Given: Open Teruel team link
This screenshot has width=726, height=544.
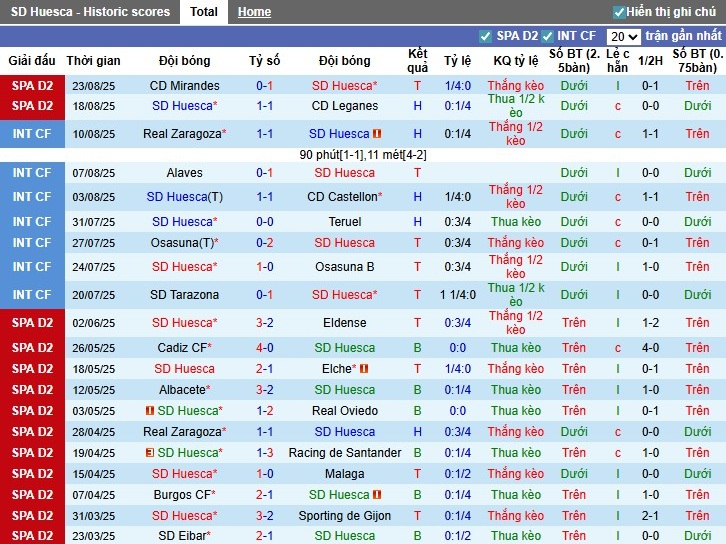Looking at the screenshot, I should click(x=344, y=222).
